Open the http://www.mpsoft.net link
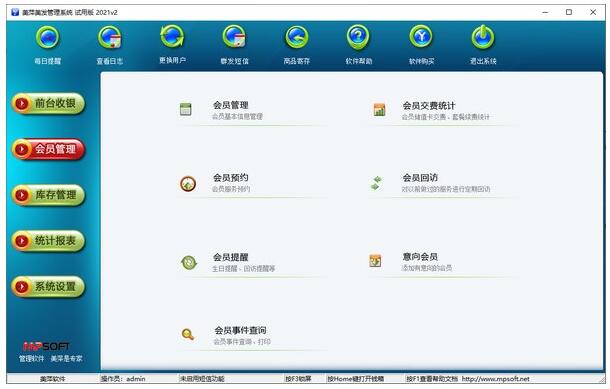Viewport: 610px width, 389px height. [496, 378]
